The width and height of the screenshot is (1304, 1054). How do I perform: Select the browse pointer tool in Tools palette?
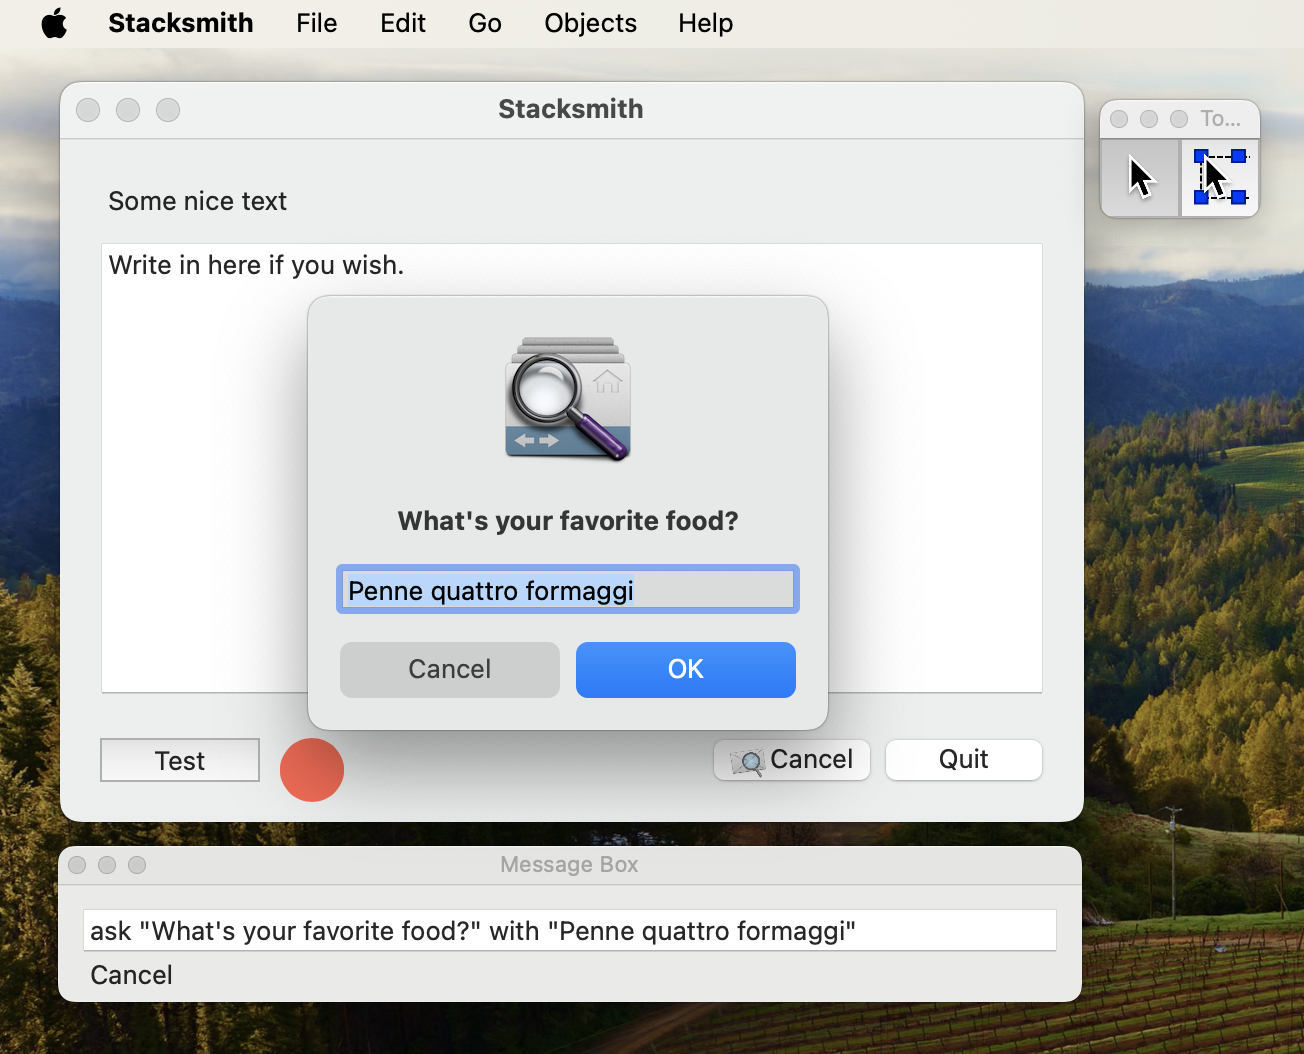click(x=1140, y=178)
